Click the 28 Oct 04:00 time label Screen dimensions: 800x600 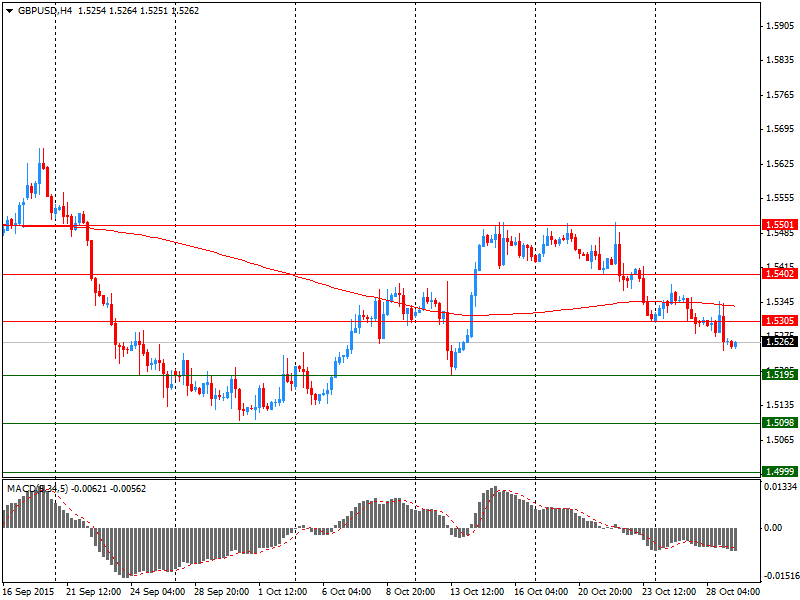point(733,592)
